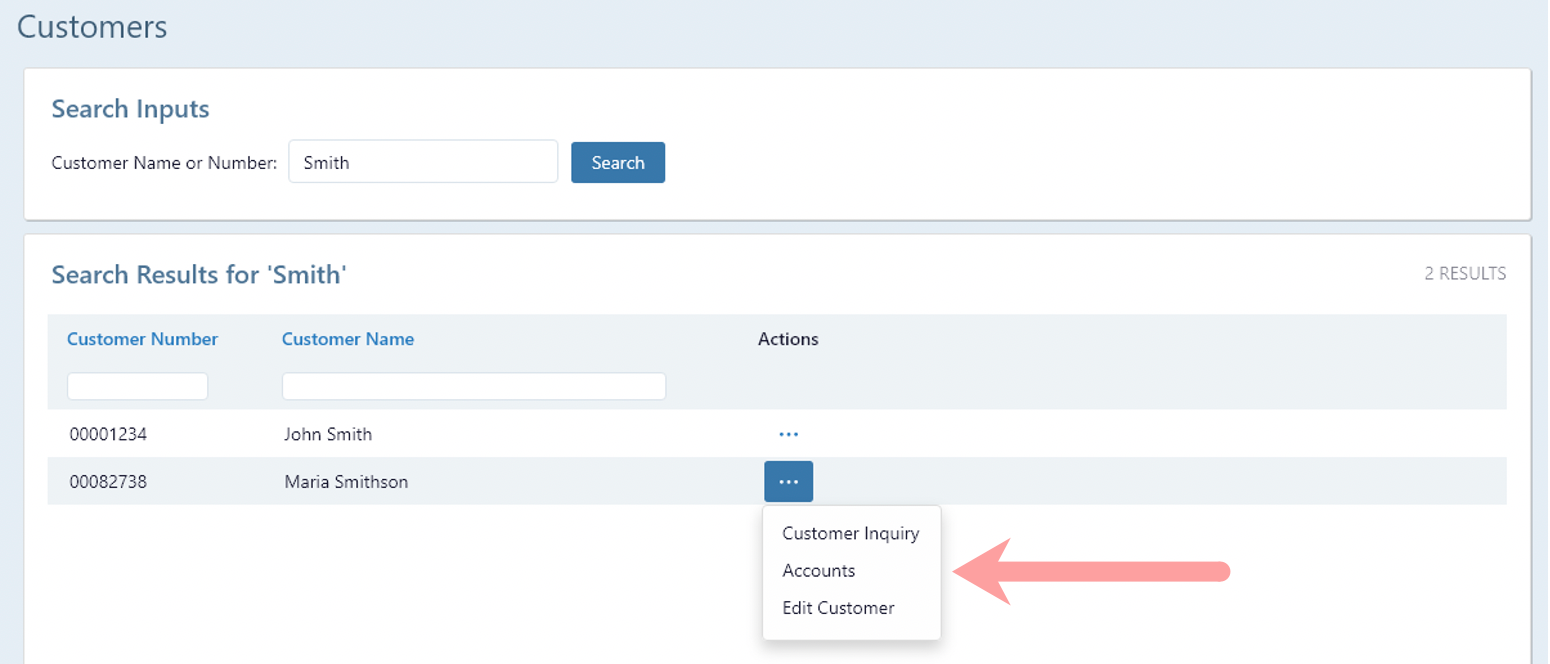Select Customer Inquiry from the actions menu
The image size is (1550, 664).
pos(850,533)
